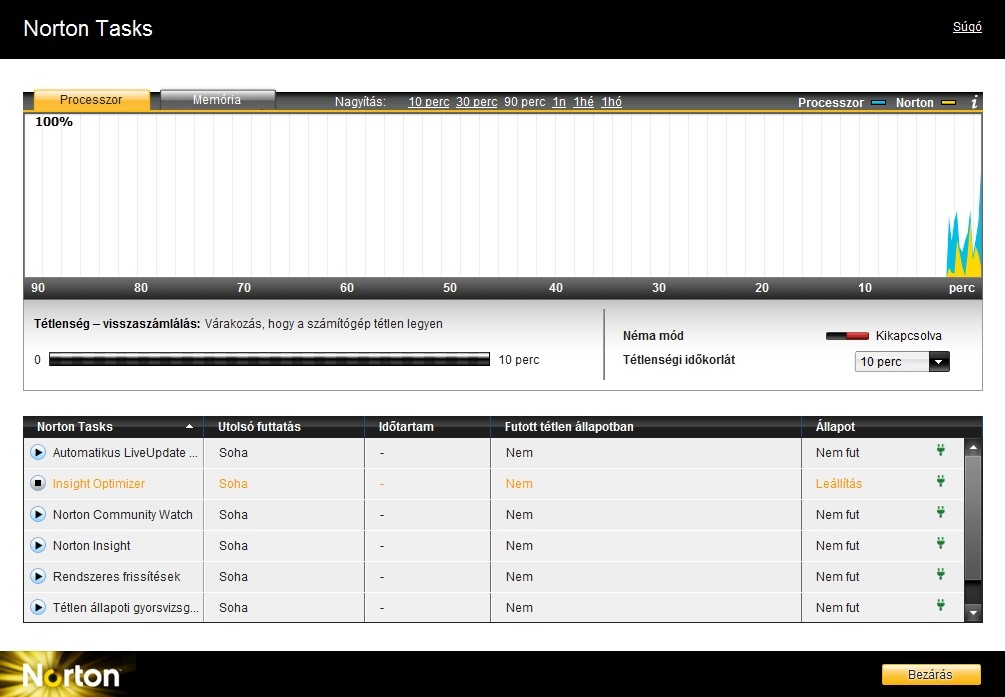1005x697 pixels.
Task: Sort by Norton Tasks column arrow
Action: click(x=189, y=426)
